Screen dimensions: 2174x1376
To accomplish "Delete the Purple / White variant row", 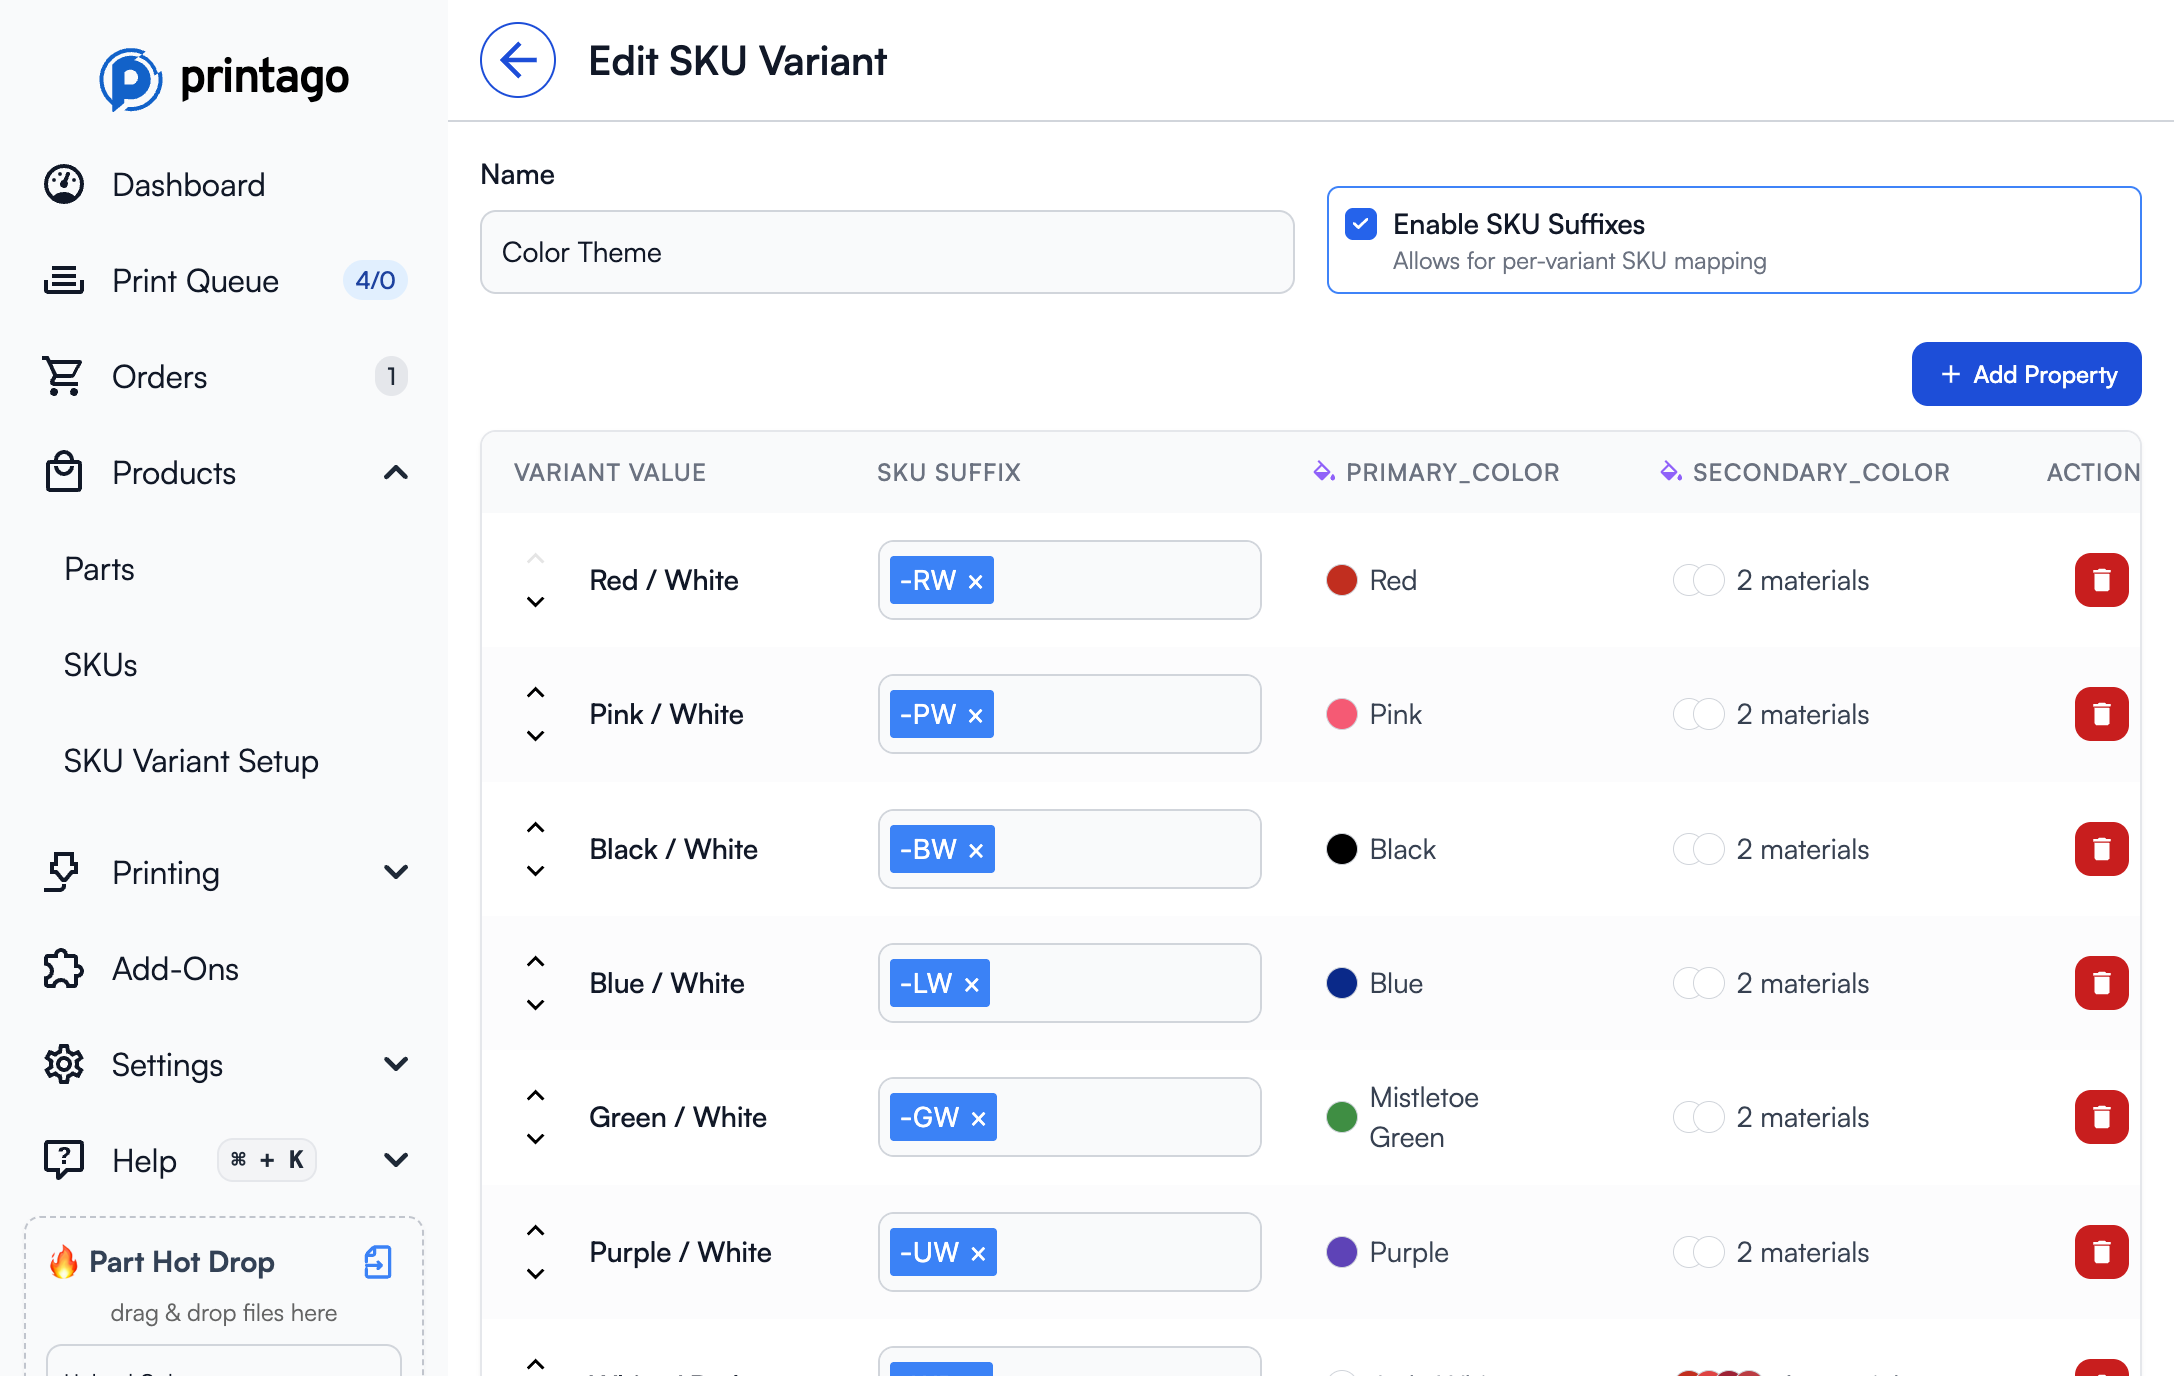I will coord(2101,1252).
